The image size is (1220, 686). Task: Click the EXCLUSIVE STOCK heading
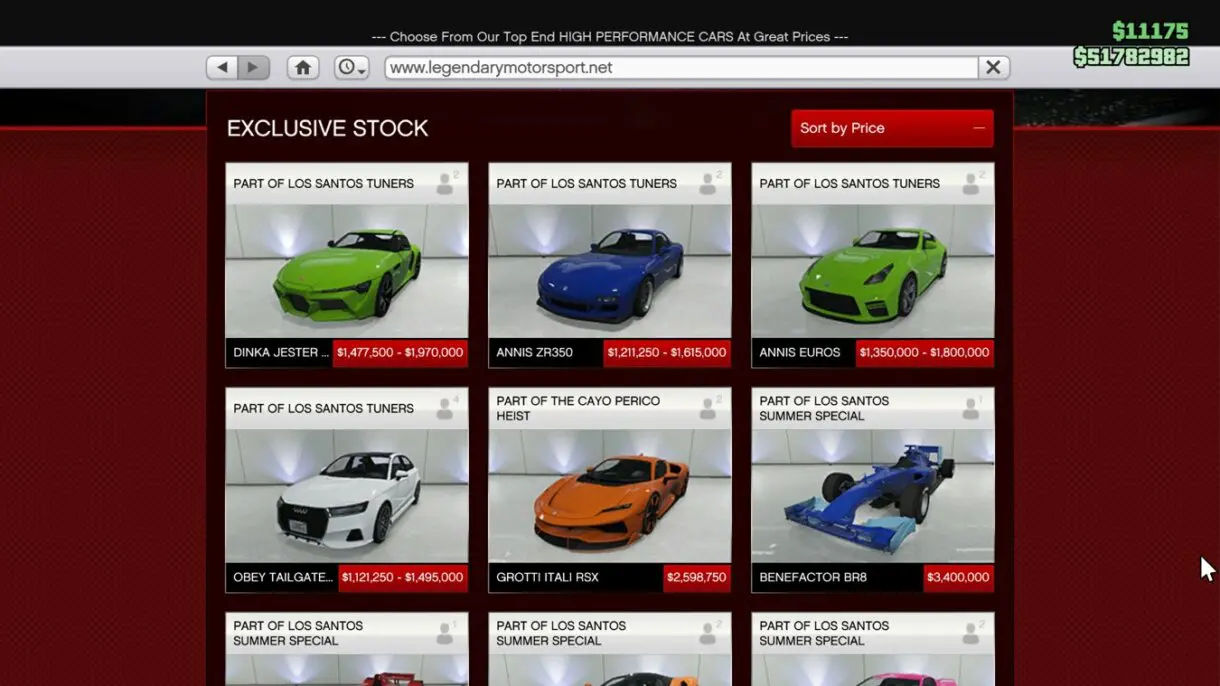tap(327, 128)
